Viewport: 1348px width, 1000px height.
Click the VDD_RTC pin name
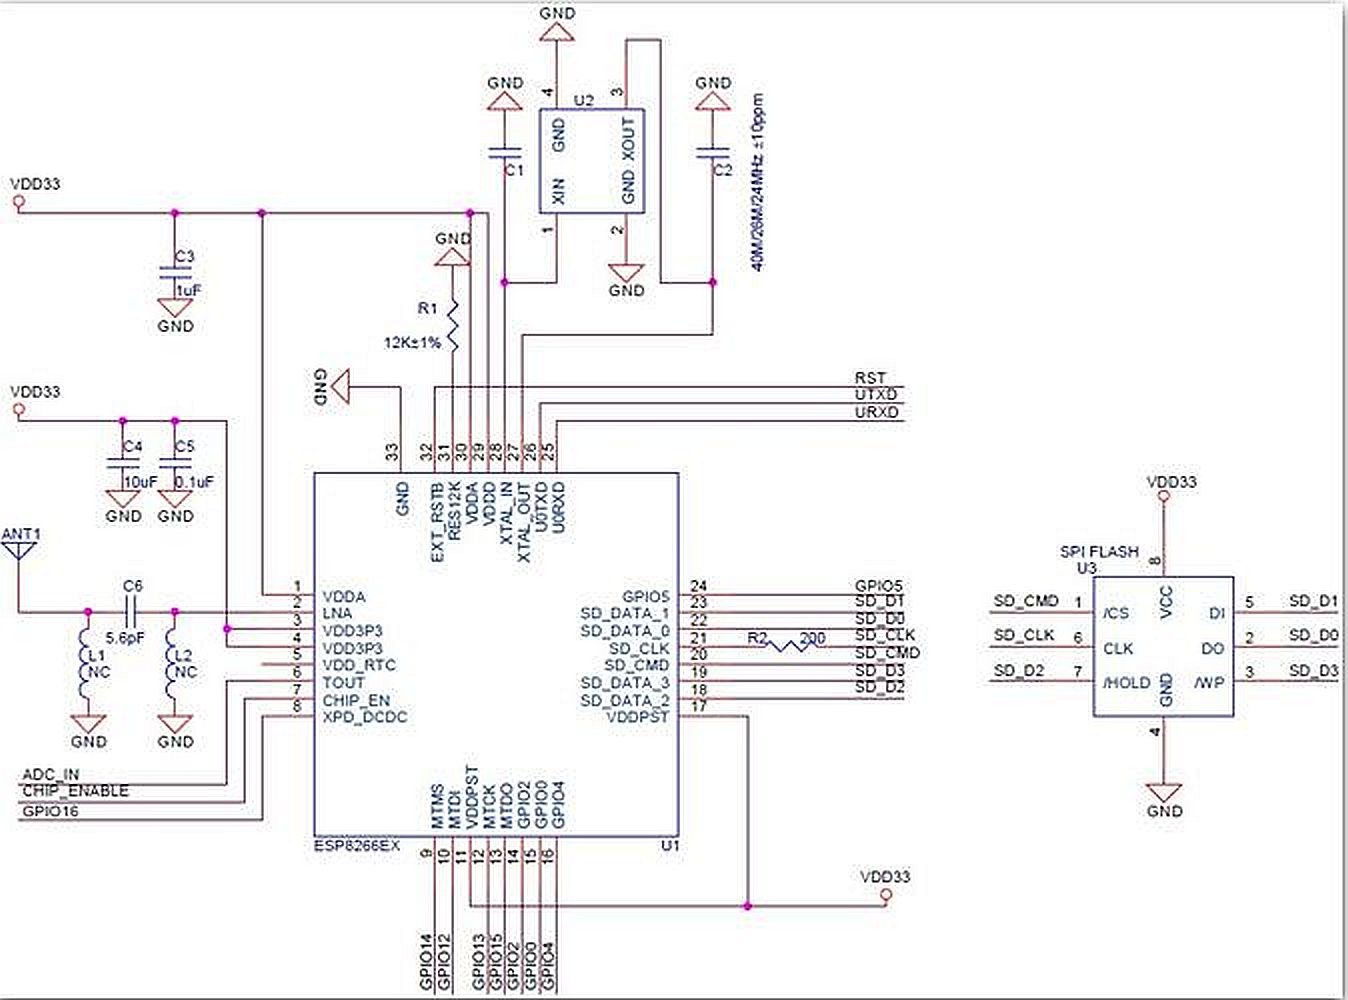click(x=358, y=665)
